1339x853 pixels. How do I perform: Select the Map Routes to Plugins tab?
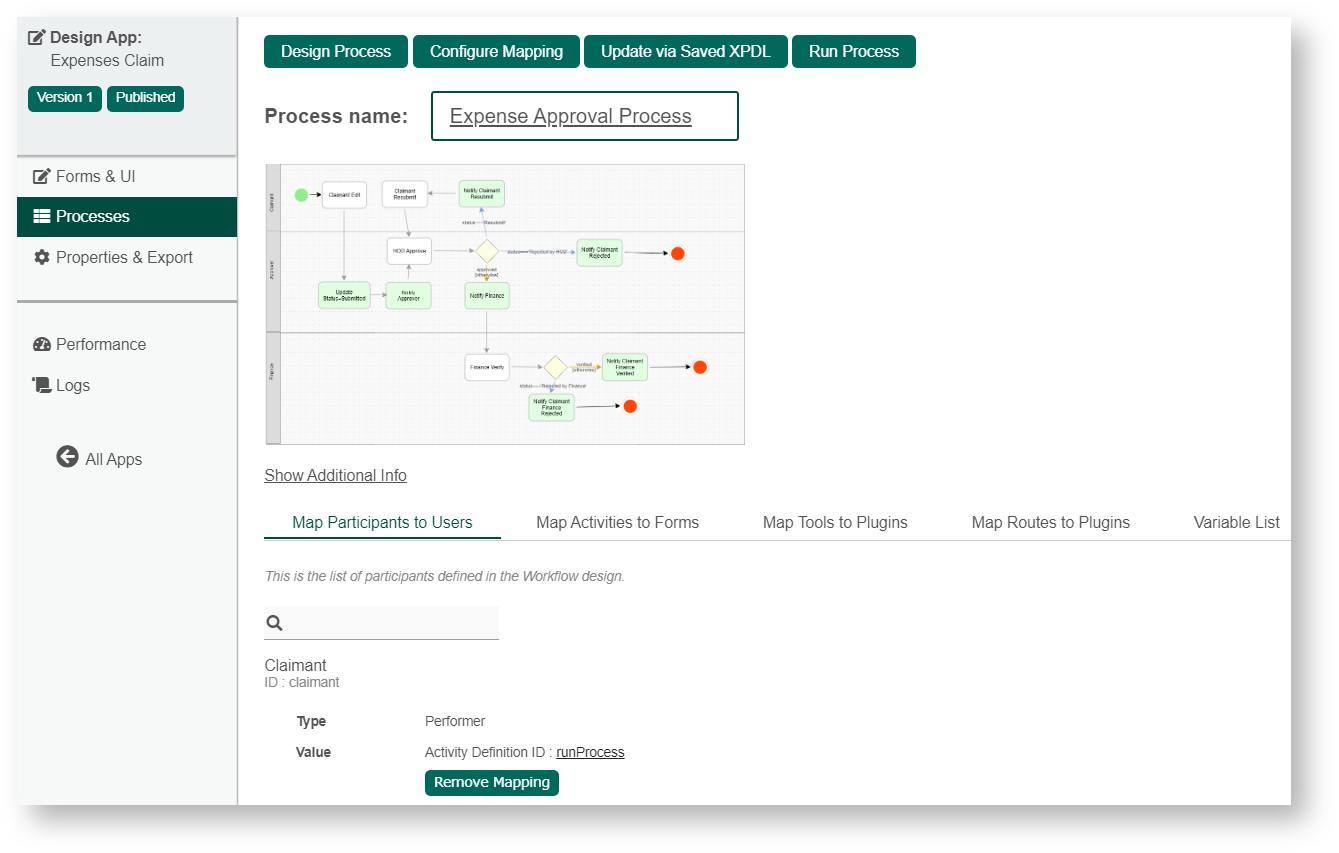1050,522
